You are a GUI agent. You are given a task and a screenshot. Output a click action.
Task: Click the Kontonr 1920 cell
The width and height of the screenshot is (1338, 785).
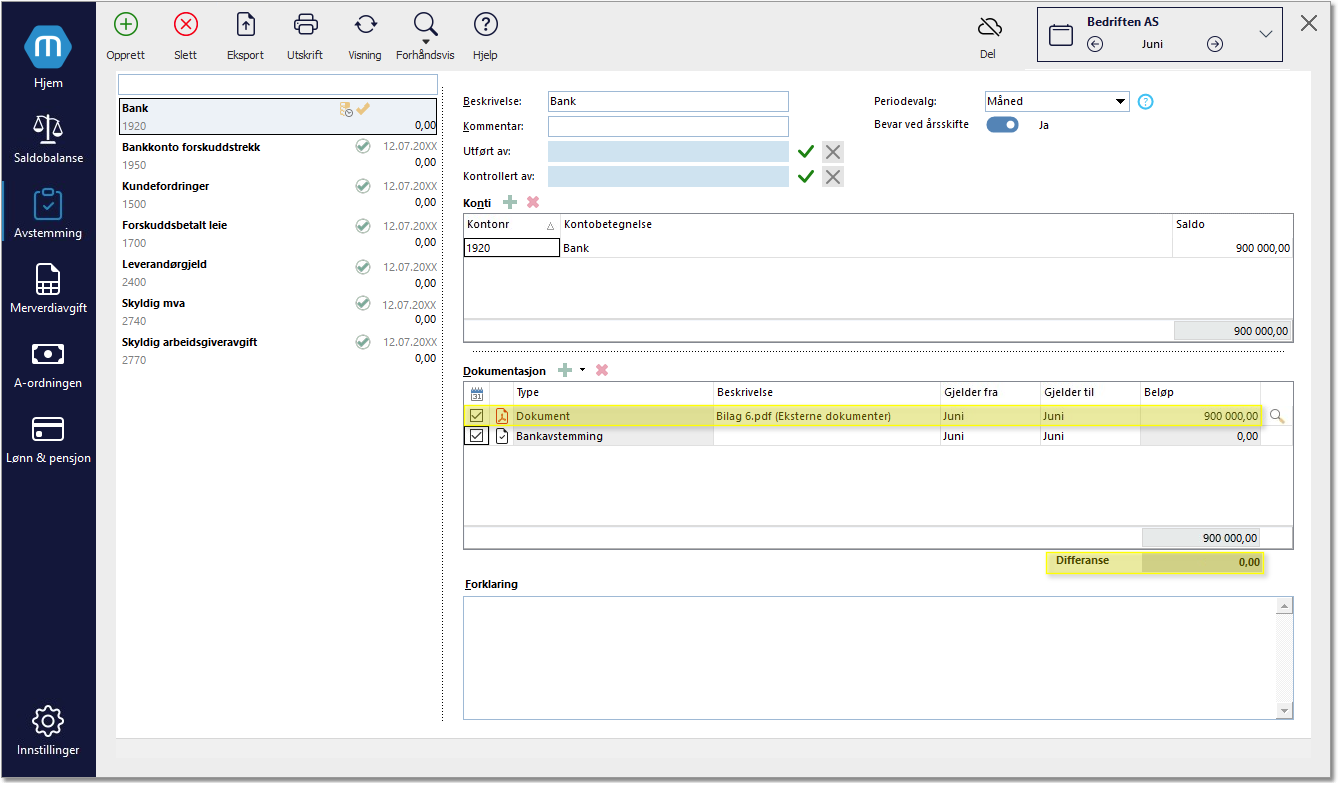click(511, 247)
